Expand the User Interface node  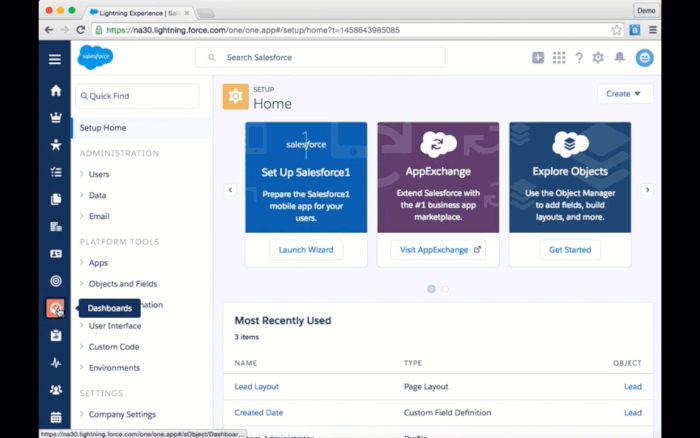82,325
